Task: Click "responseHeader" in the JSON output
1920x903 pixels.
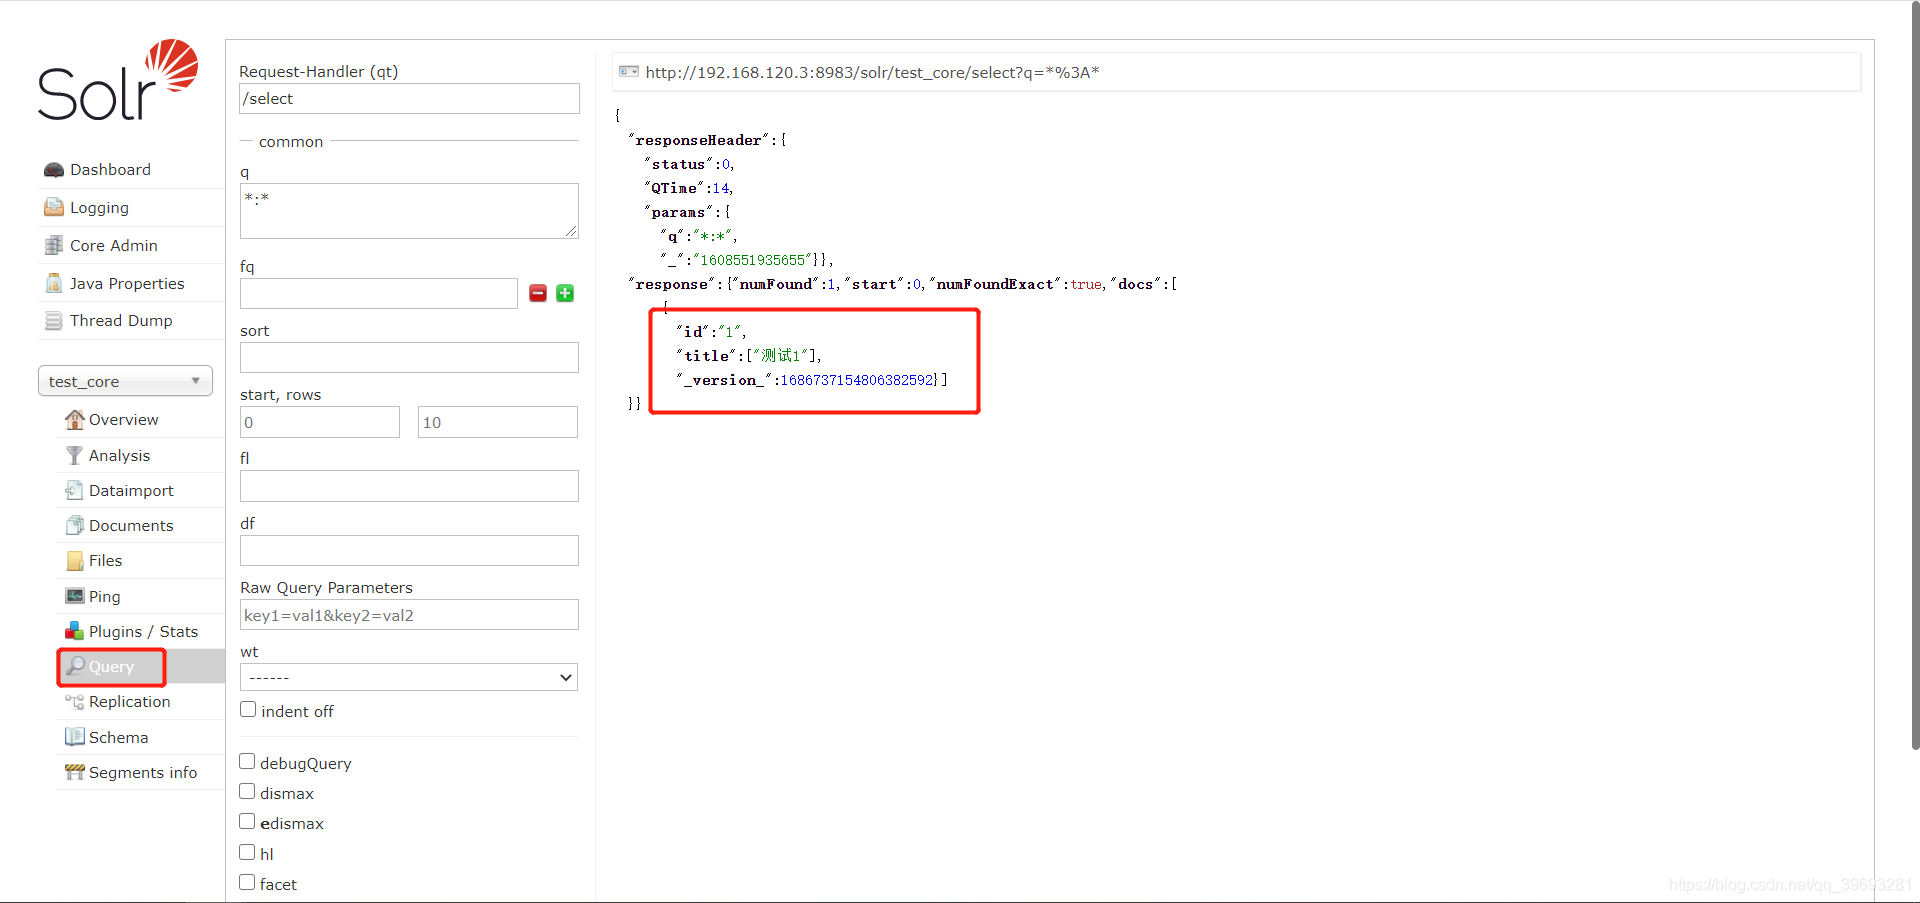Action: (x=698, y=140)
